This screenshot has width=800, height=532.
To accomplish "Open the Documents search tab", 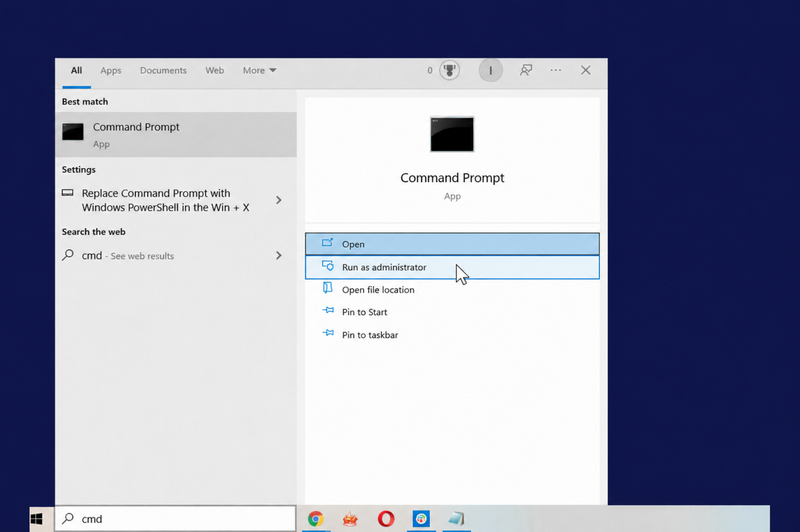I will 163,70.
